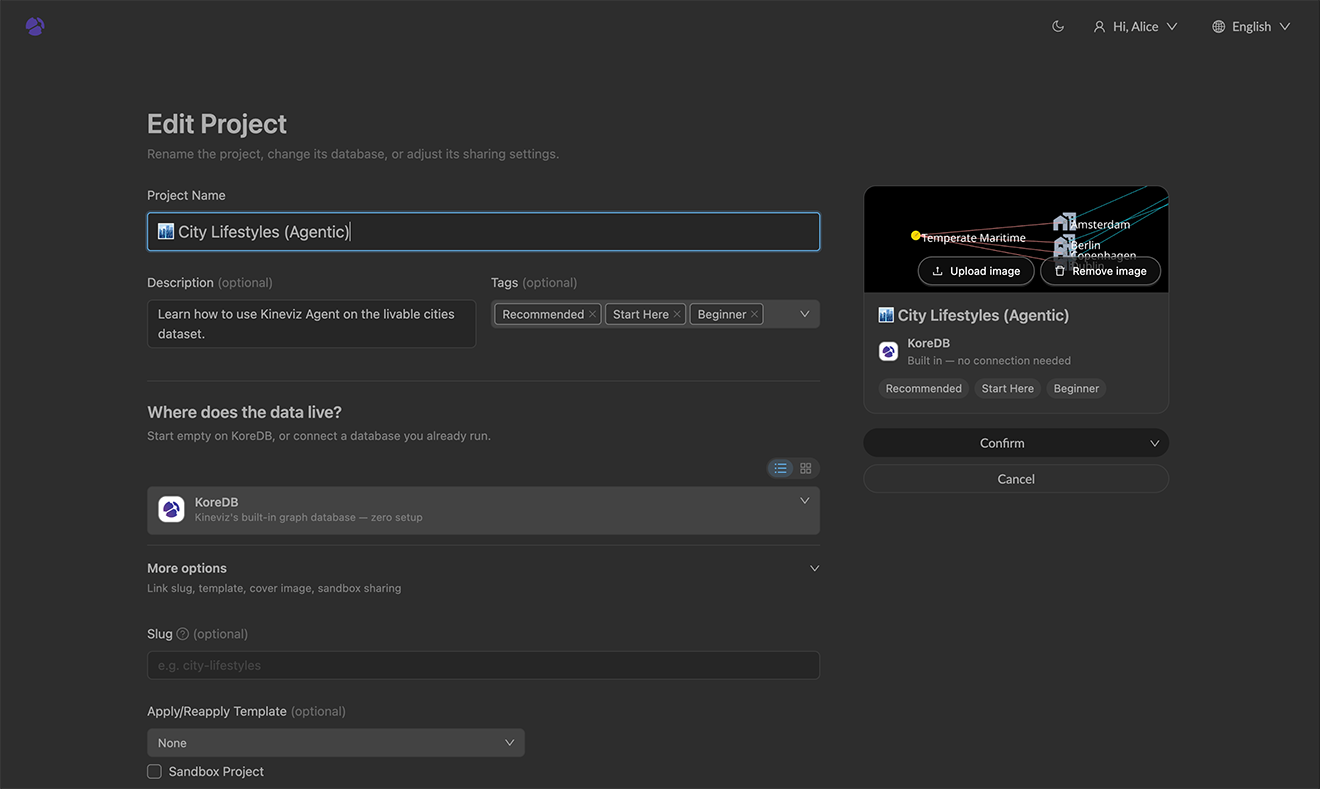This screenshot has height=789, width=1320.
Task: Click the Remove image button
Action: tap(1100, 271)
